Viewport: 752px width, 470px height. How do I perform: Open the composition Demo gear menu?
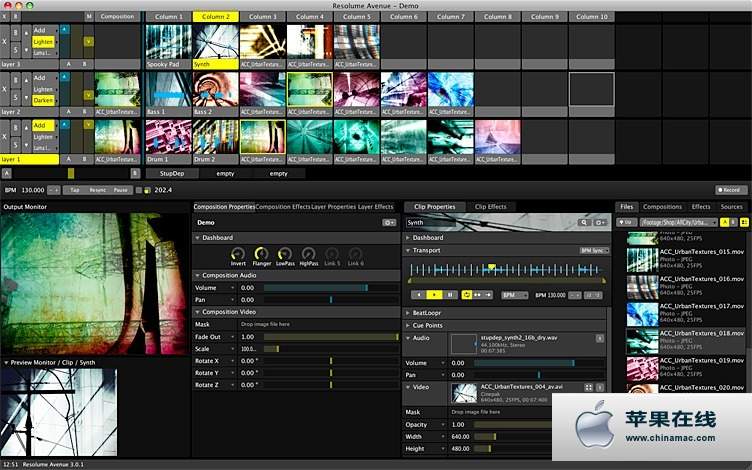tap(389, 223)
